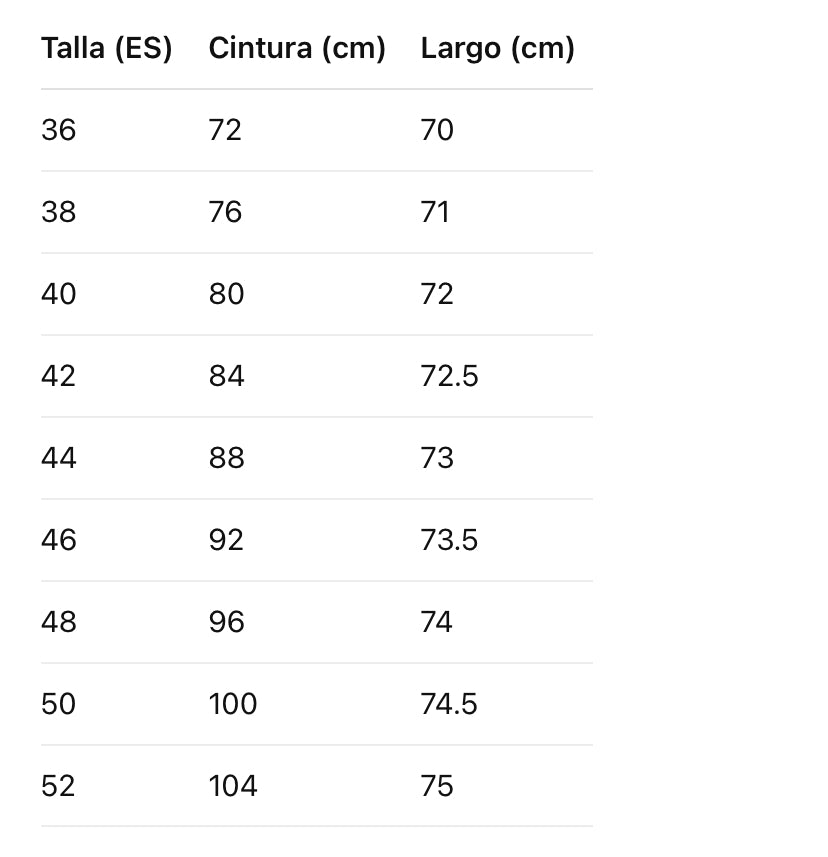Click length value 72.5 cm
The image size is (828, 857).
(x=449, y=376)
